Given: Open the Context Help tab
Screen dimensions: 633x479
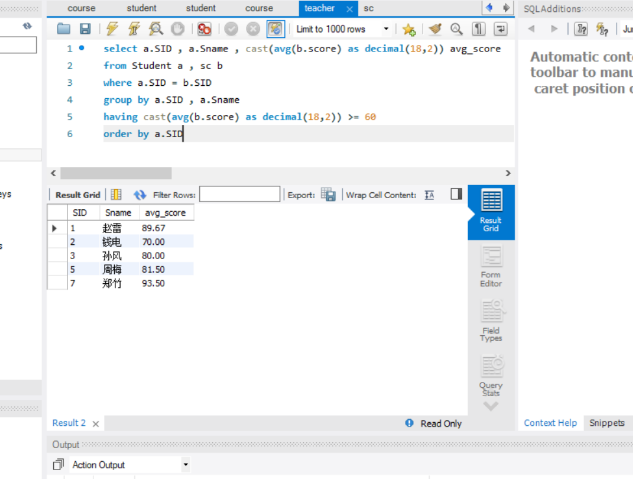Looking at the screenshot, I should [550, 423].
